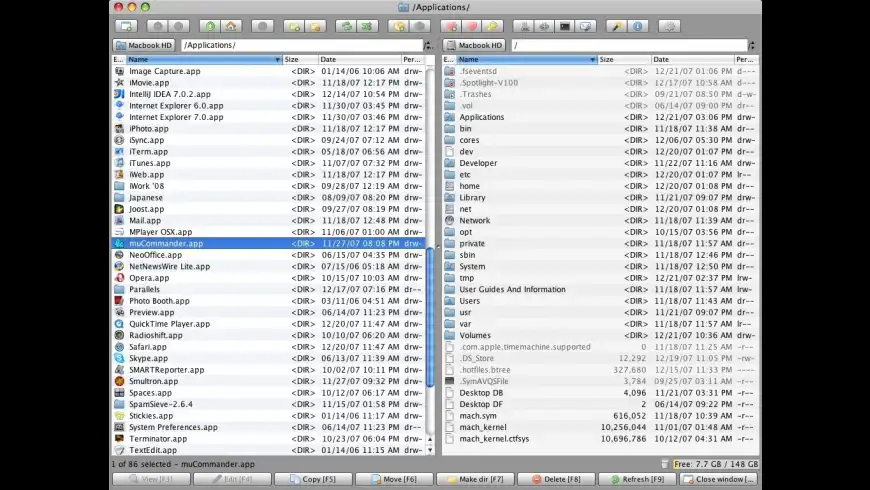Select Desktop DB file in right panel
The image size is (870, 490).
(600, 393)
